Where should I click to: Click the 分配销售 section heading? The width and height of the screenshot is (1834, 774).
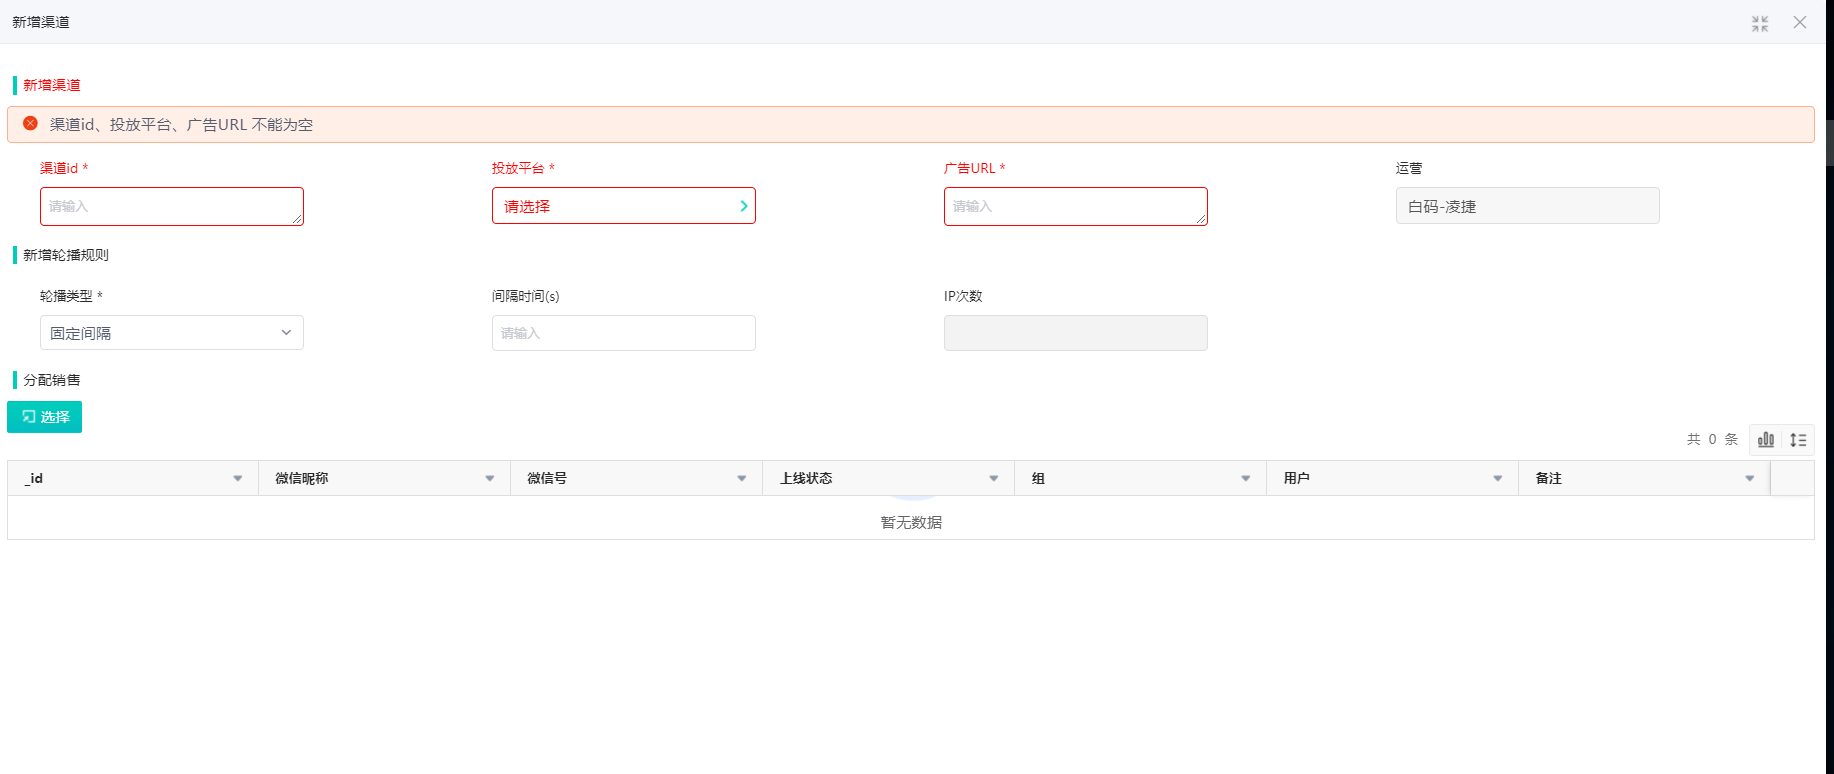(52, 380)
